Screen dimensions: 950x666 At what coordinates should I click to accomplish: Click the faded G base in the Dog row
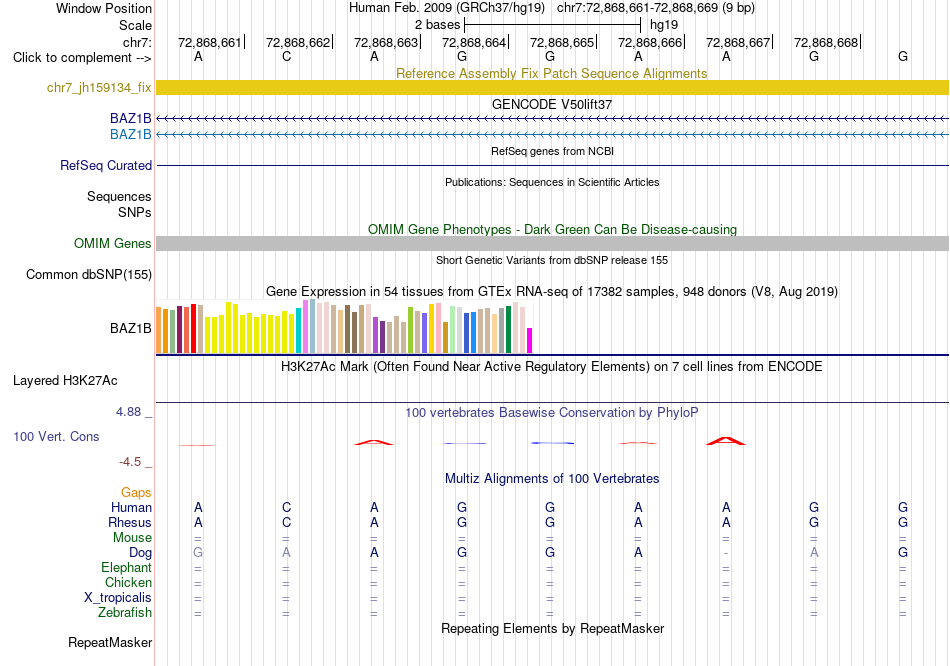[x=198, y=552]
